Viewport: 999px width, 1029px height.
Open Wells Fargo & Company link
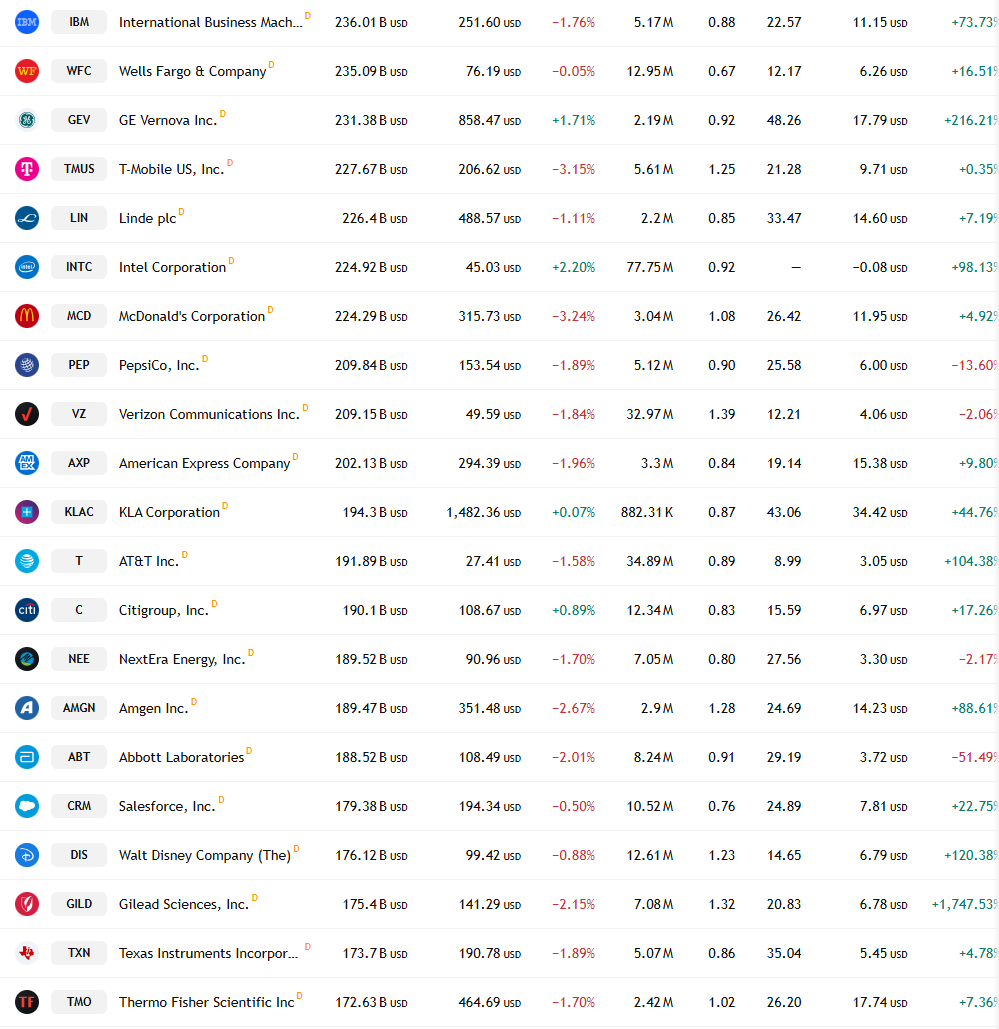[x=192, y=72]
